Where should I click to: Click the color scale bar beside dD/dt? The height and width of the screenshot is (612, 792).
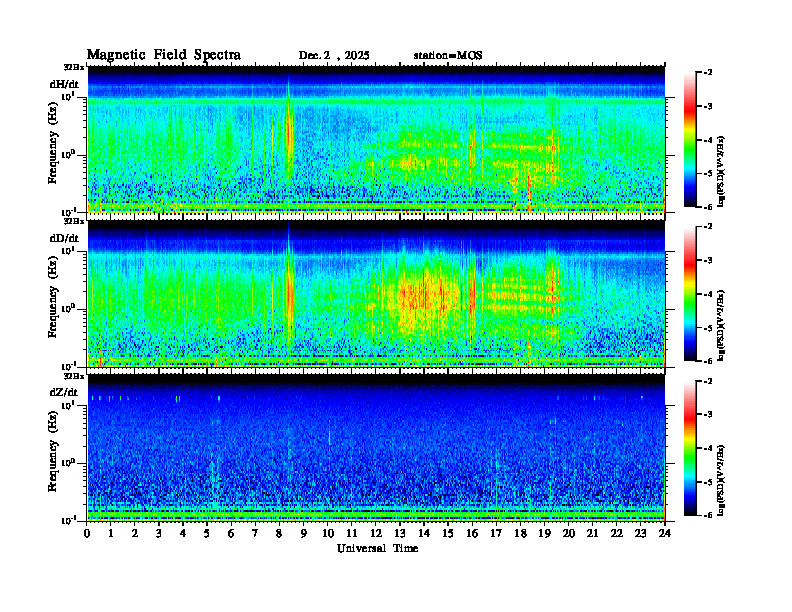(x=689, y=293)
